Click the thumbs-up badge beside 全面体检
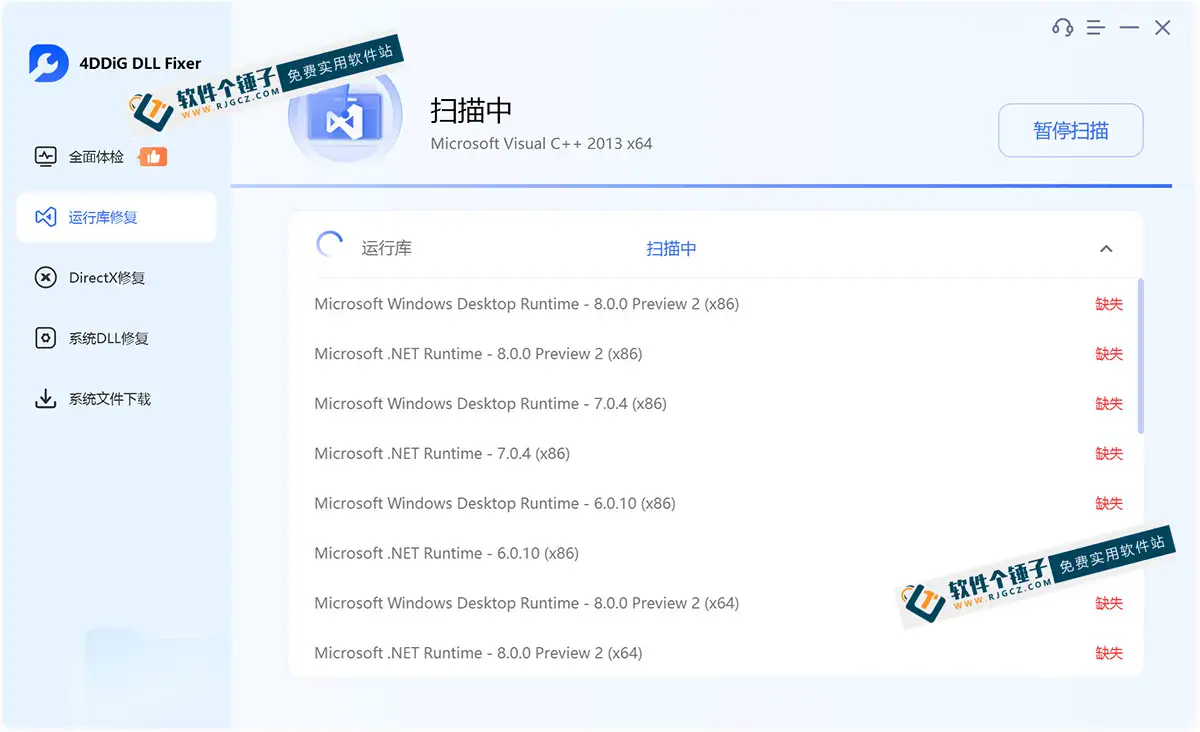Screen dimensions: 1200x732 [x=153, y=156]
